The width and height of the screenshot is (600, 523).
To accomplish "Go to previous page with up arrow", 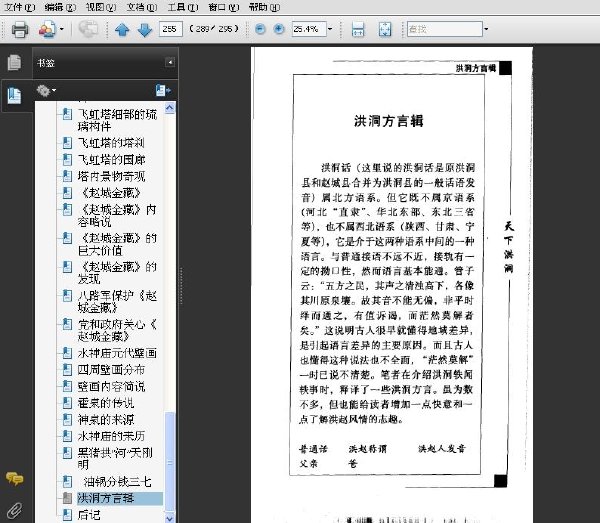I will click(122, 29).
